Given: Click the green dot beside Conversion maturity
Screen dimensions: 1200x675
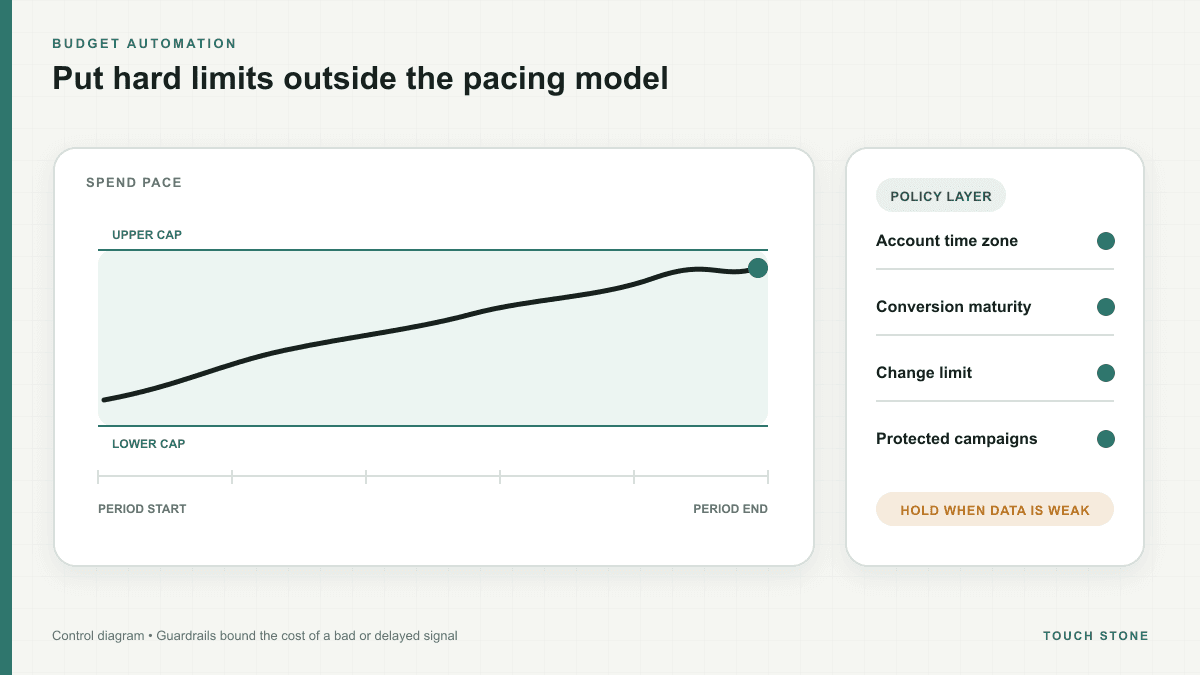Looking at the screenshot, I should [x=1105, y=307].
